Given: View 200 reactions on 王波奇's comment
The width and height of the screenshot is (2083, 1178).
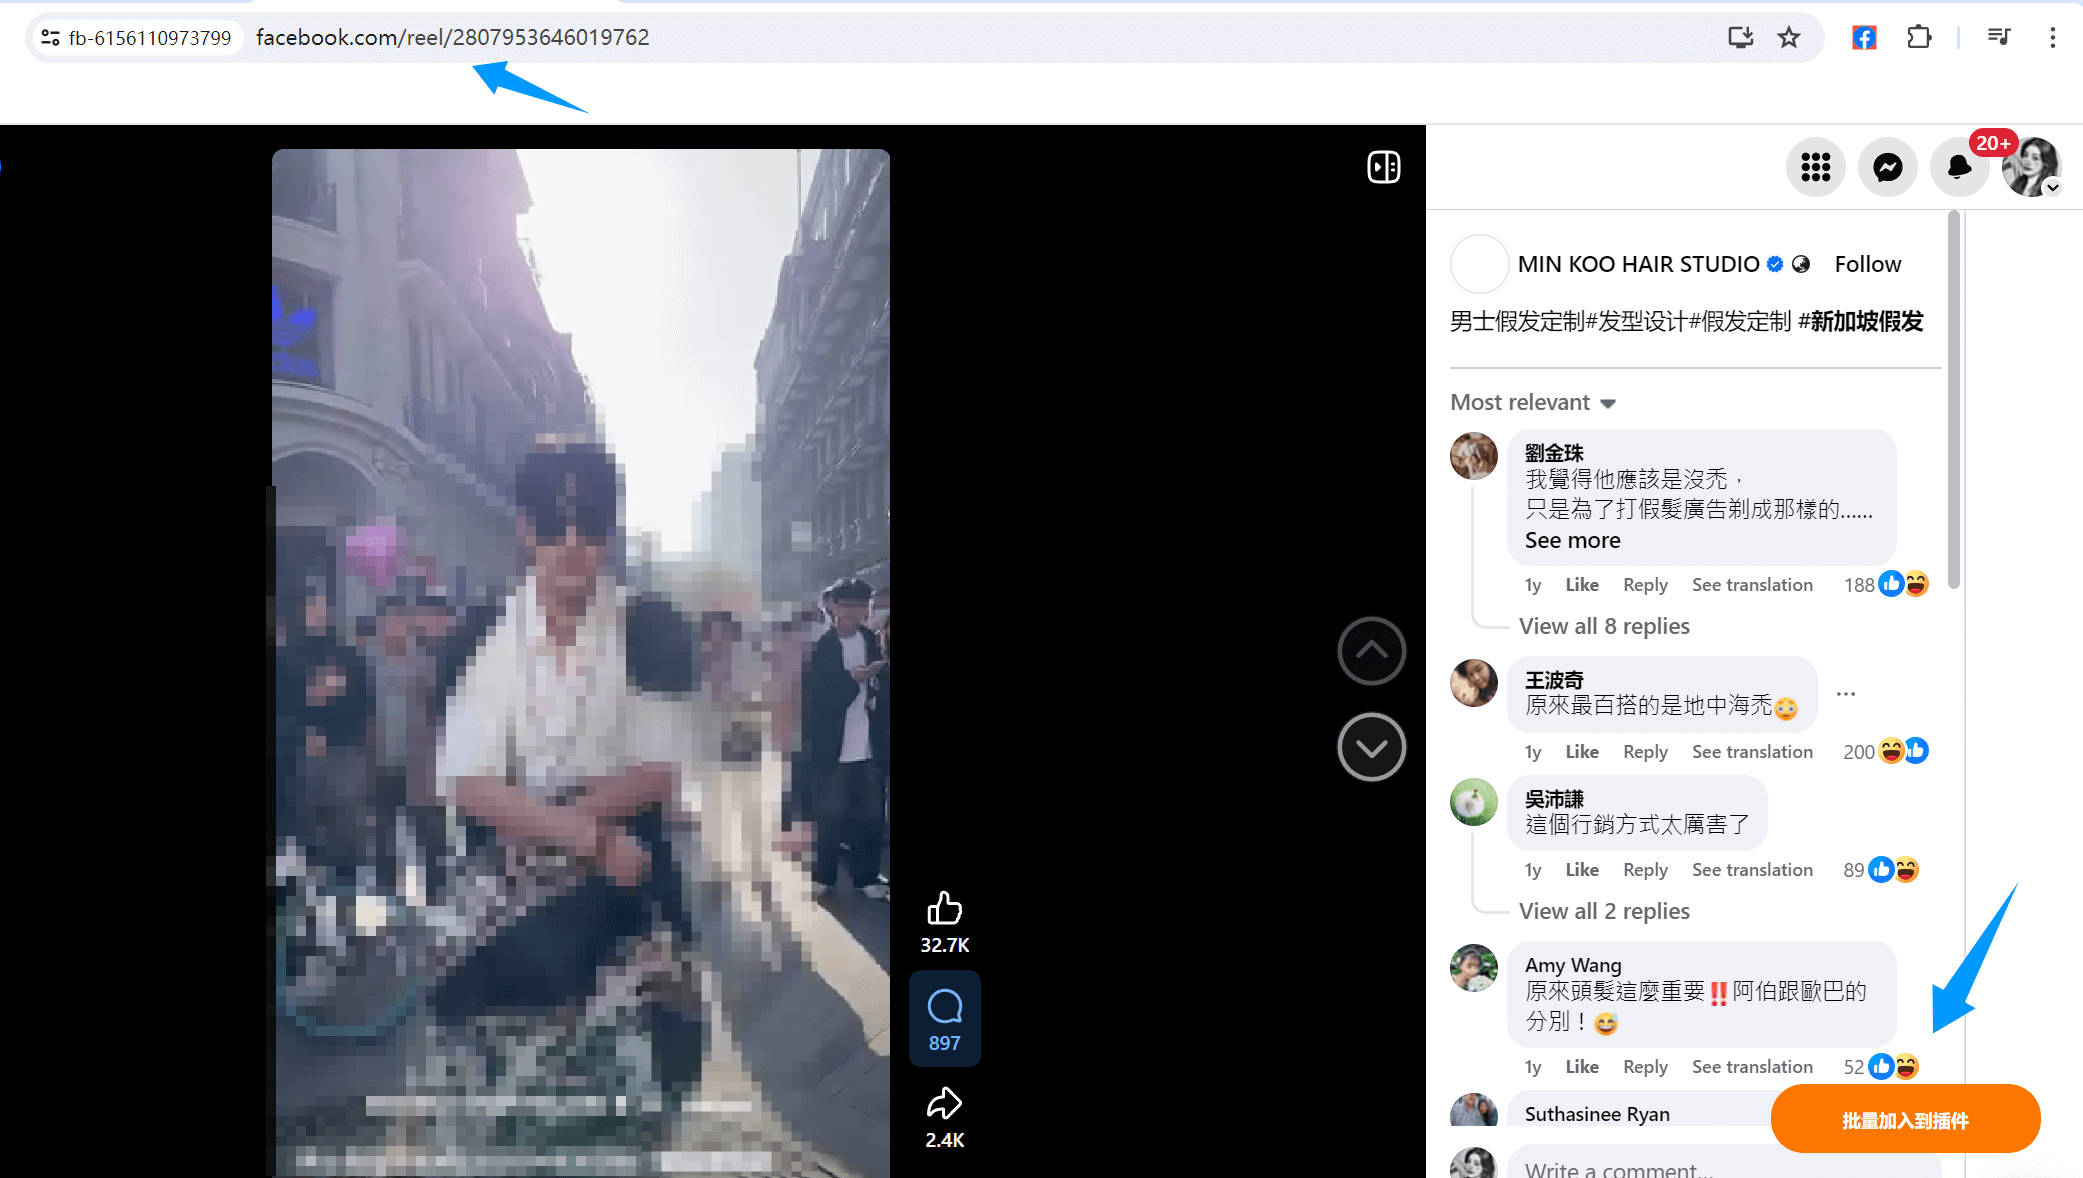Looking at the screenshot, I should (x=1885, y=751).
